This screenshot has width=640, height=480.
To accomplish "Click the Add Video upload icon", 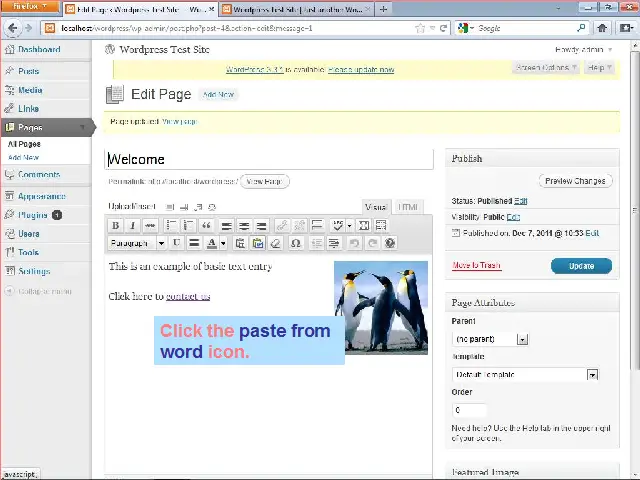I will tap(184, 207).
